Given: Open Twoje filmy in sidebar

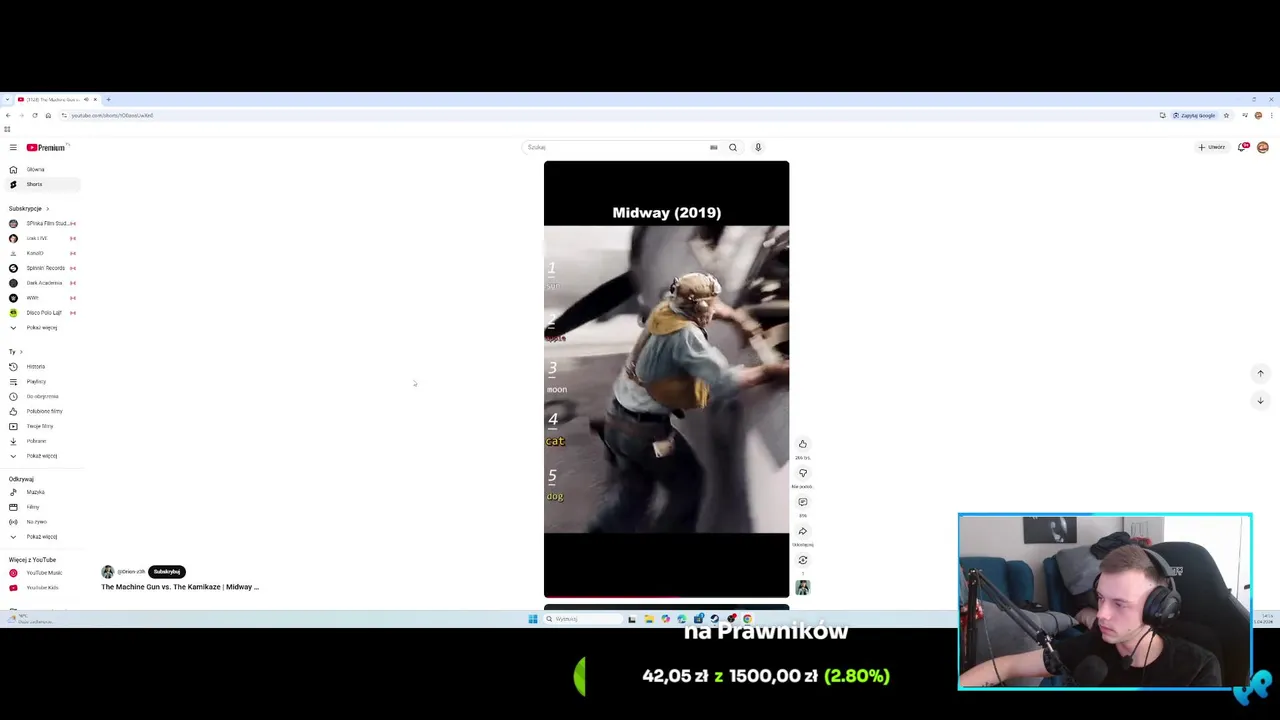Looking at the screenshot, I should coord(40,426).
